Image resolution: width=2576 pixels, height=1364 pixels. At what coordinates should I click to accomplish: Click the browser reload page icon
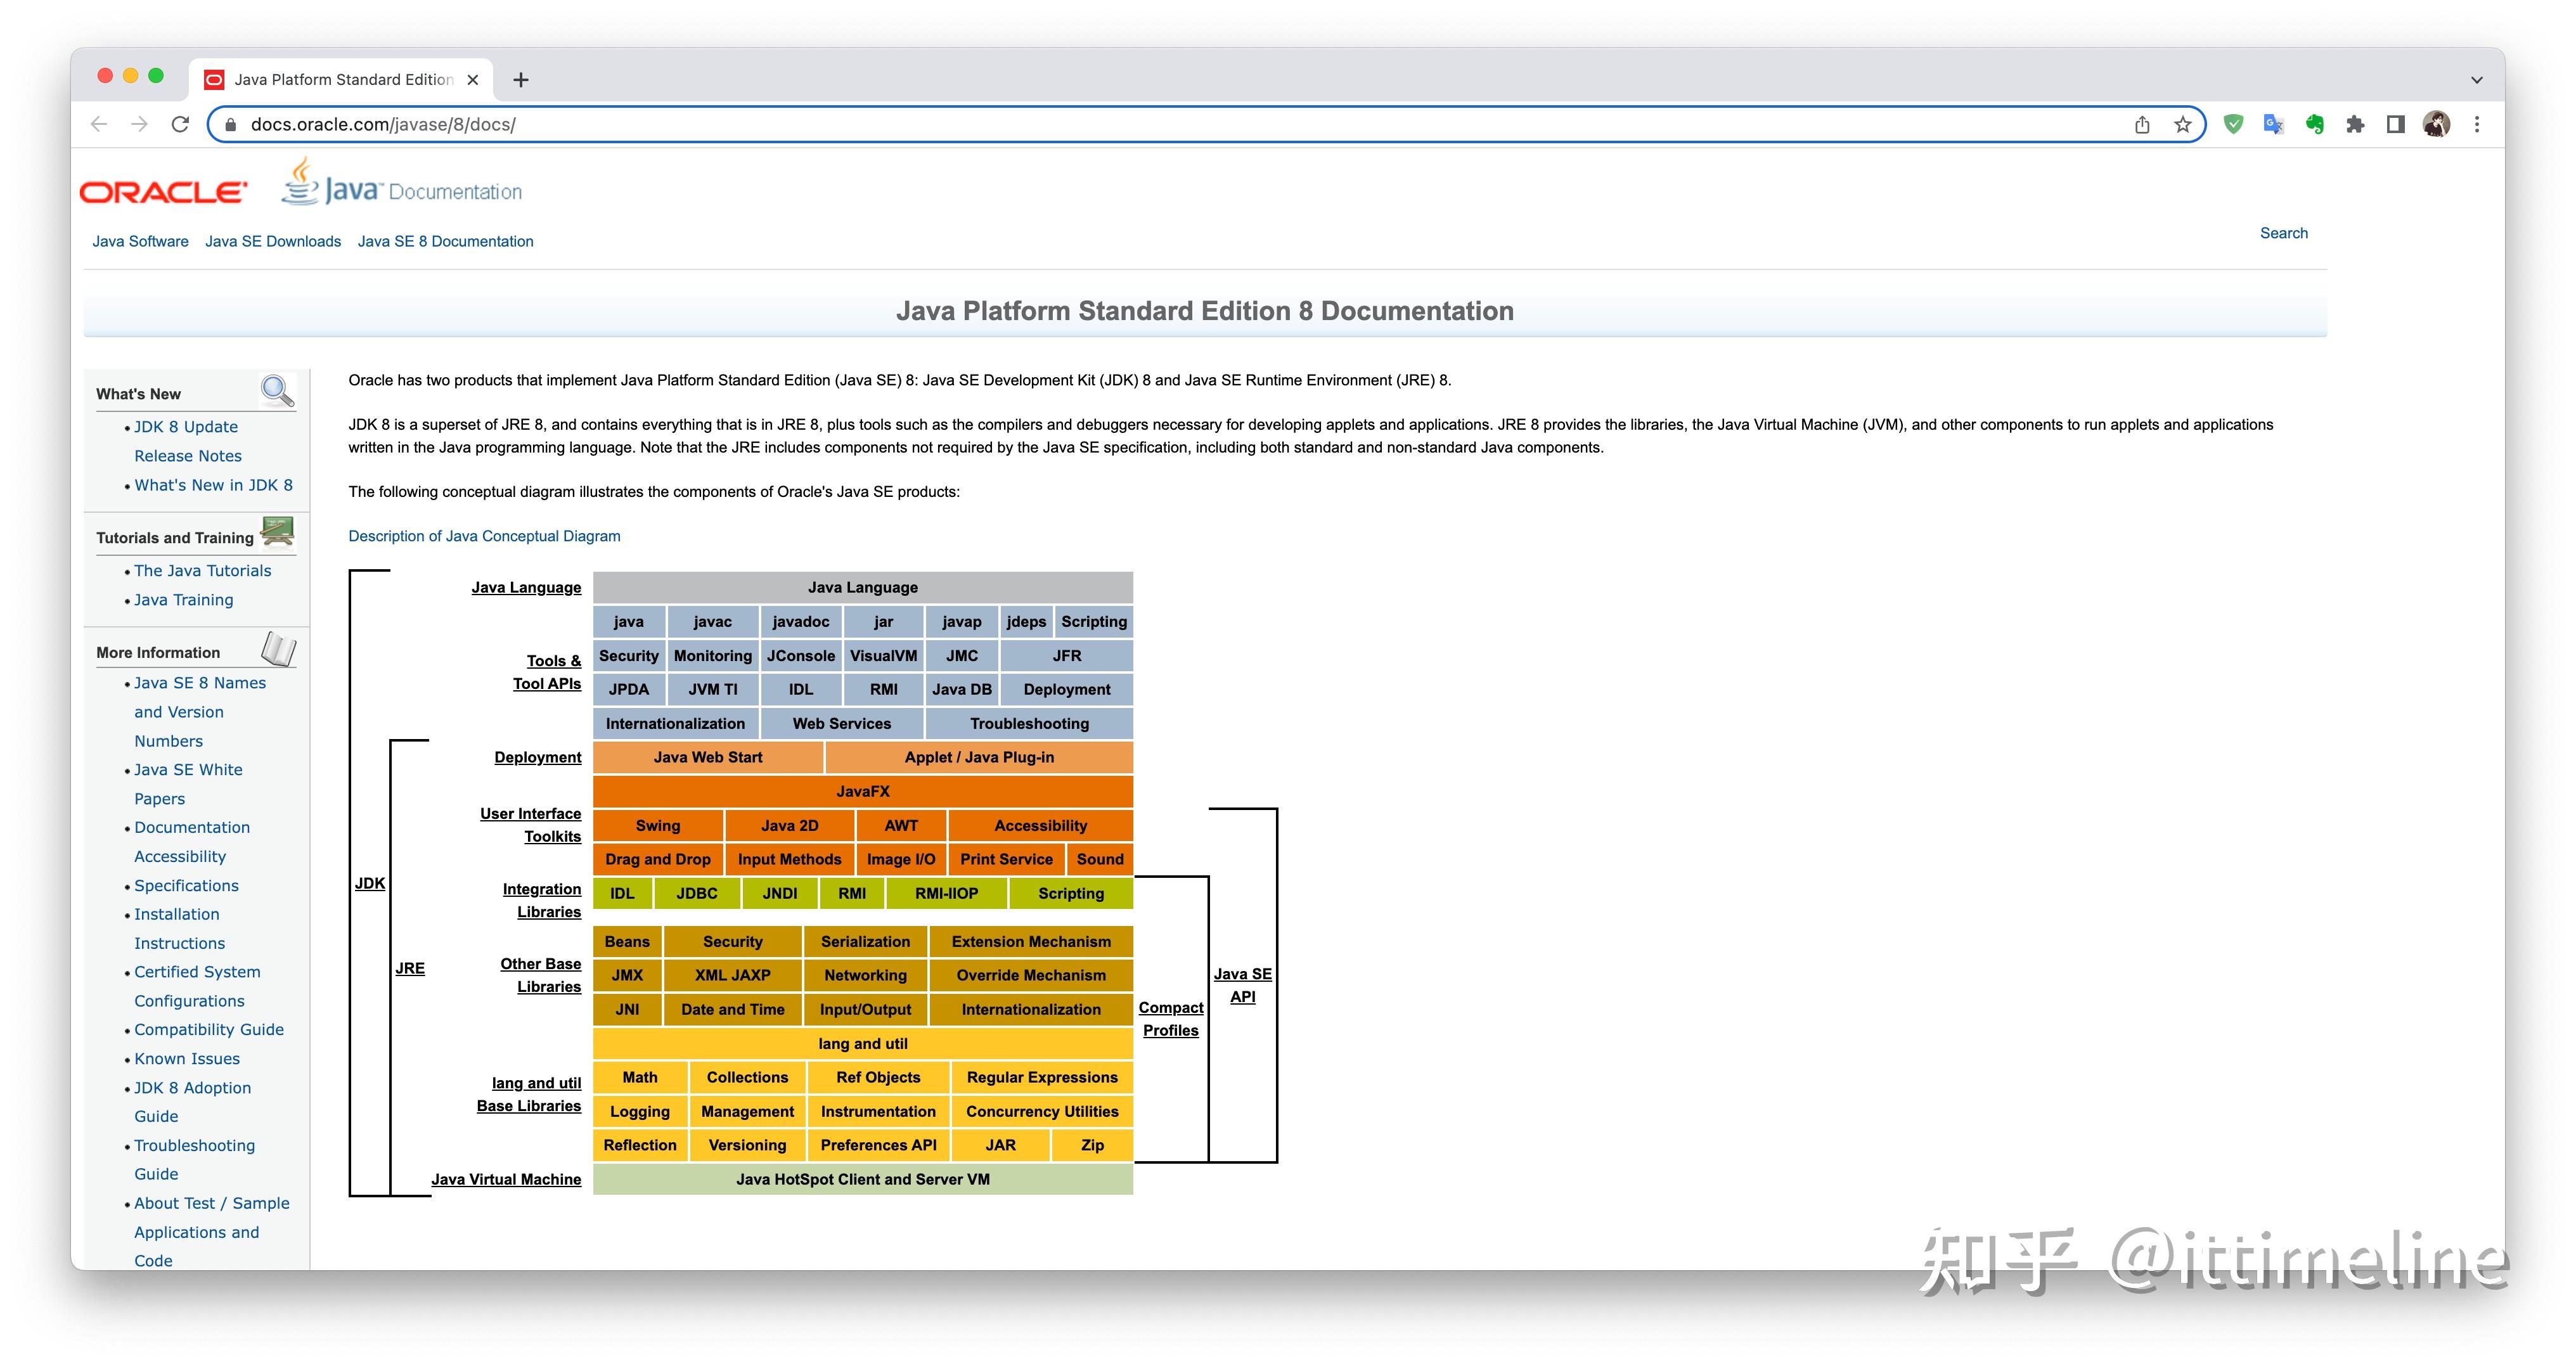click(x=180, y=124)
